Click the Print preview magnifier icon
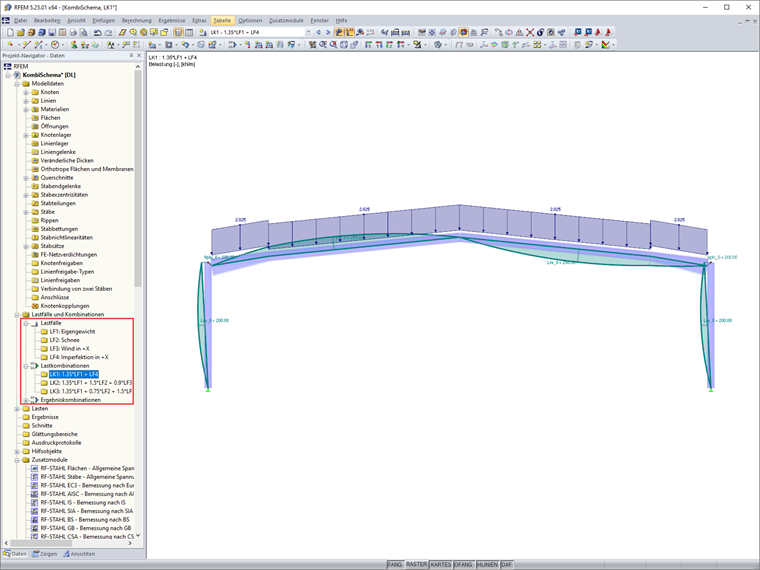Image resolution: width=760 pixels, height=570 pixels. (83, 32)
